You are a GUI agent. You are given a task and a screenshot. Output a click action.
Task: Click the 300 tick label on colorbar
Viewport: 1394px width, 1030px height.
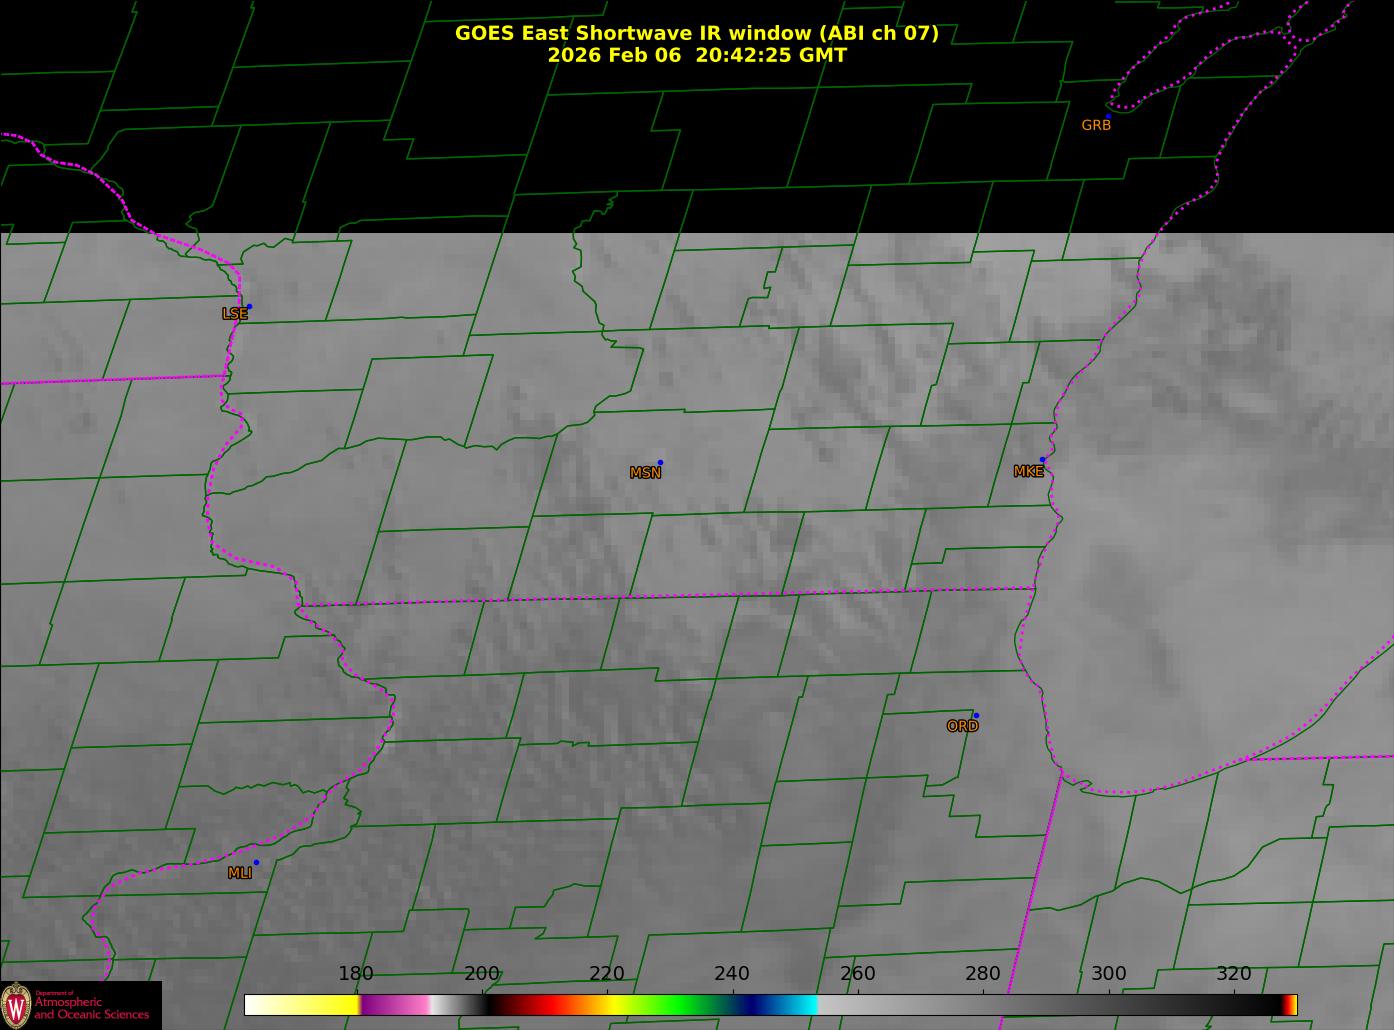click(x=1108, y=974)
